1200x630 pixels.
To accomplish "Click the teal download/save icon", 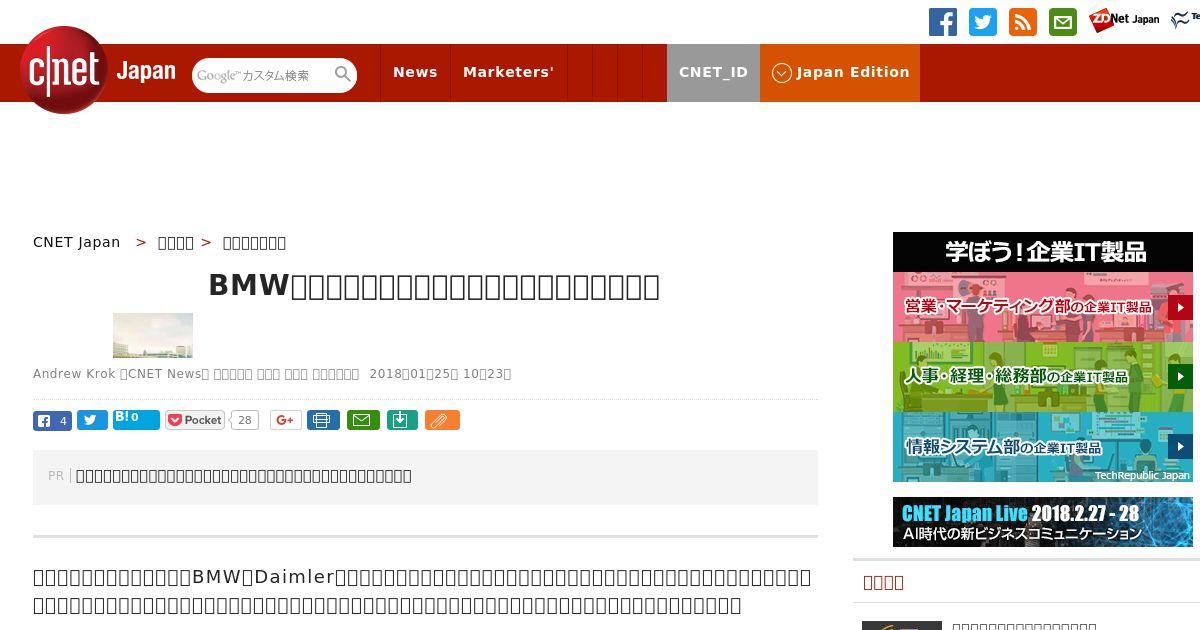I will coord(401,421).
